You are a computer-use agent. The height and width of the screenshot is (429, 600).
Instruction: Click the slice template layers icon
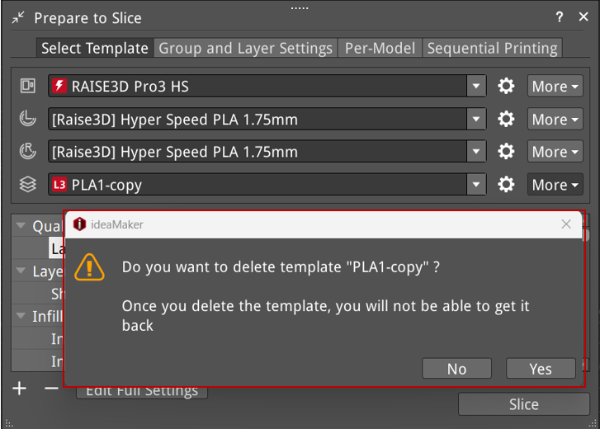pyautogui.click(x=28, y=184)
